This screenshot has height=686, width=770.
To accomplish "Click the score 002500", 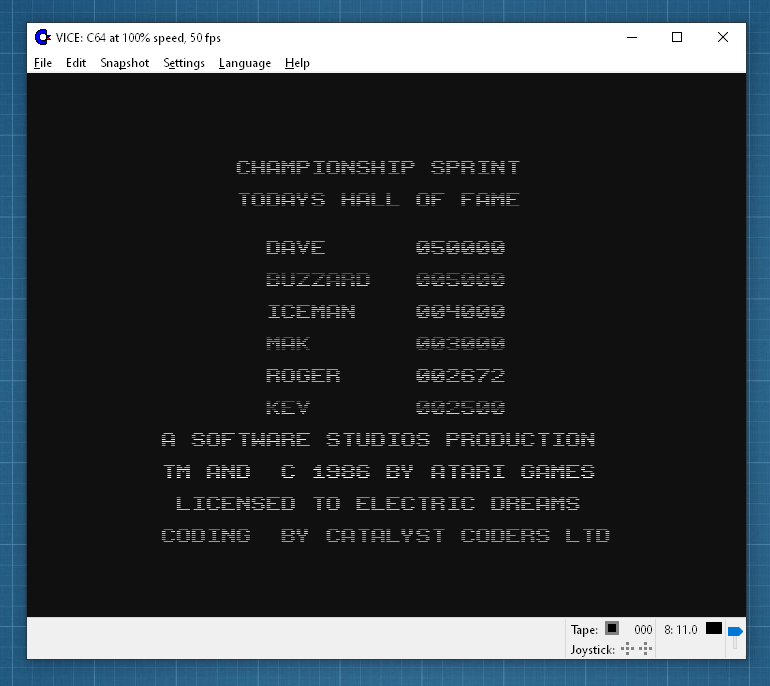I will (460, 407).
